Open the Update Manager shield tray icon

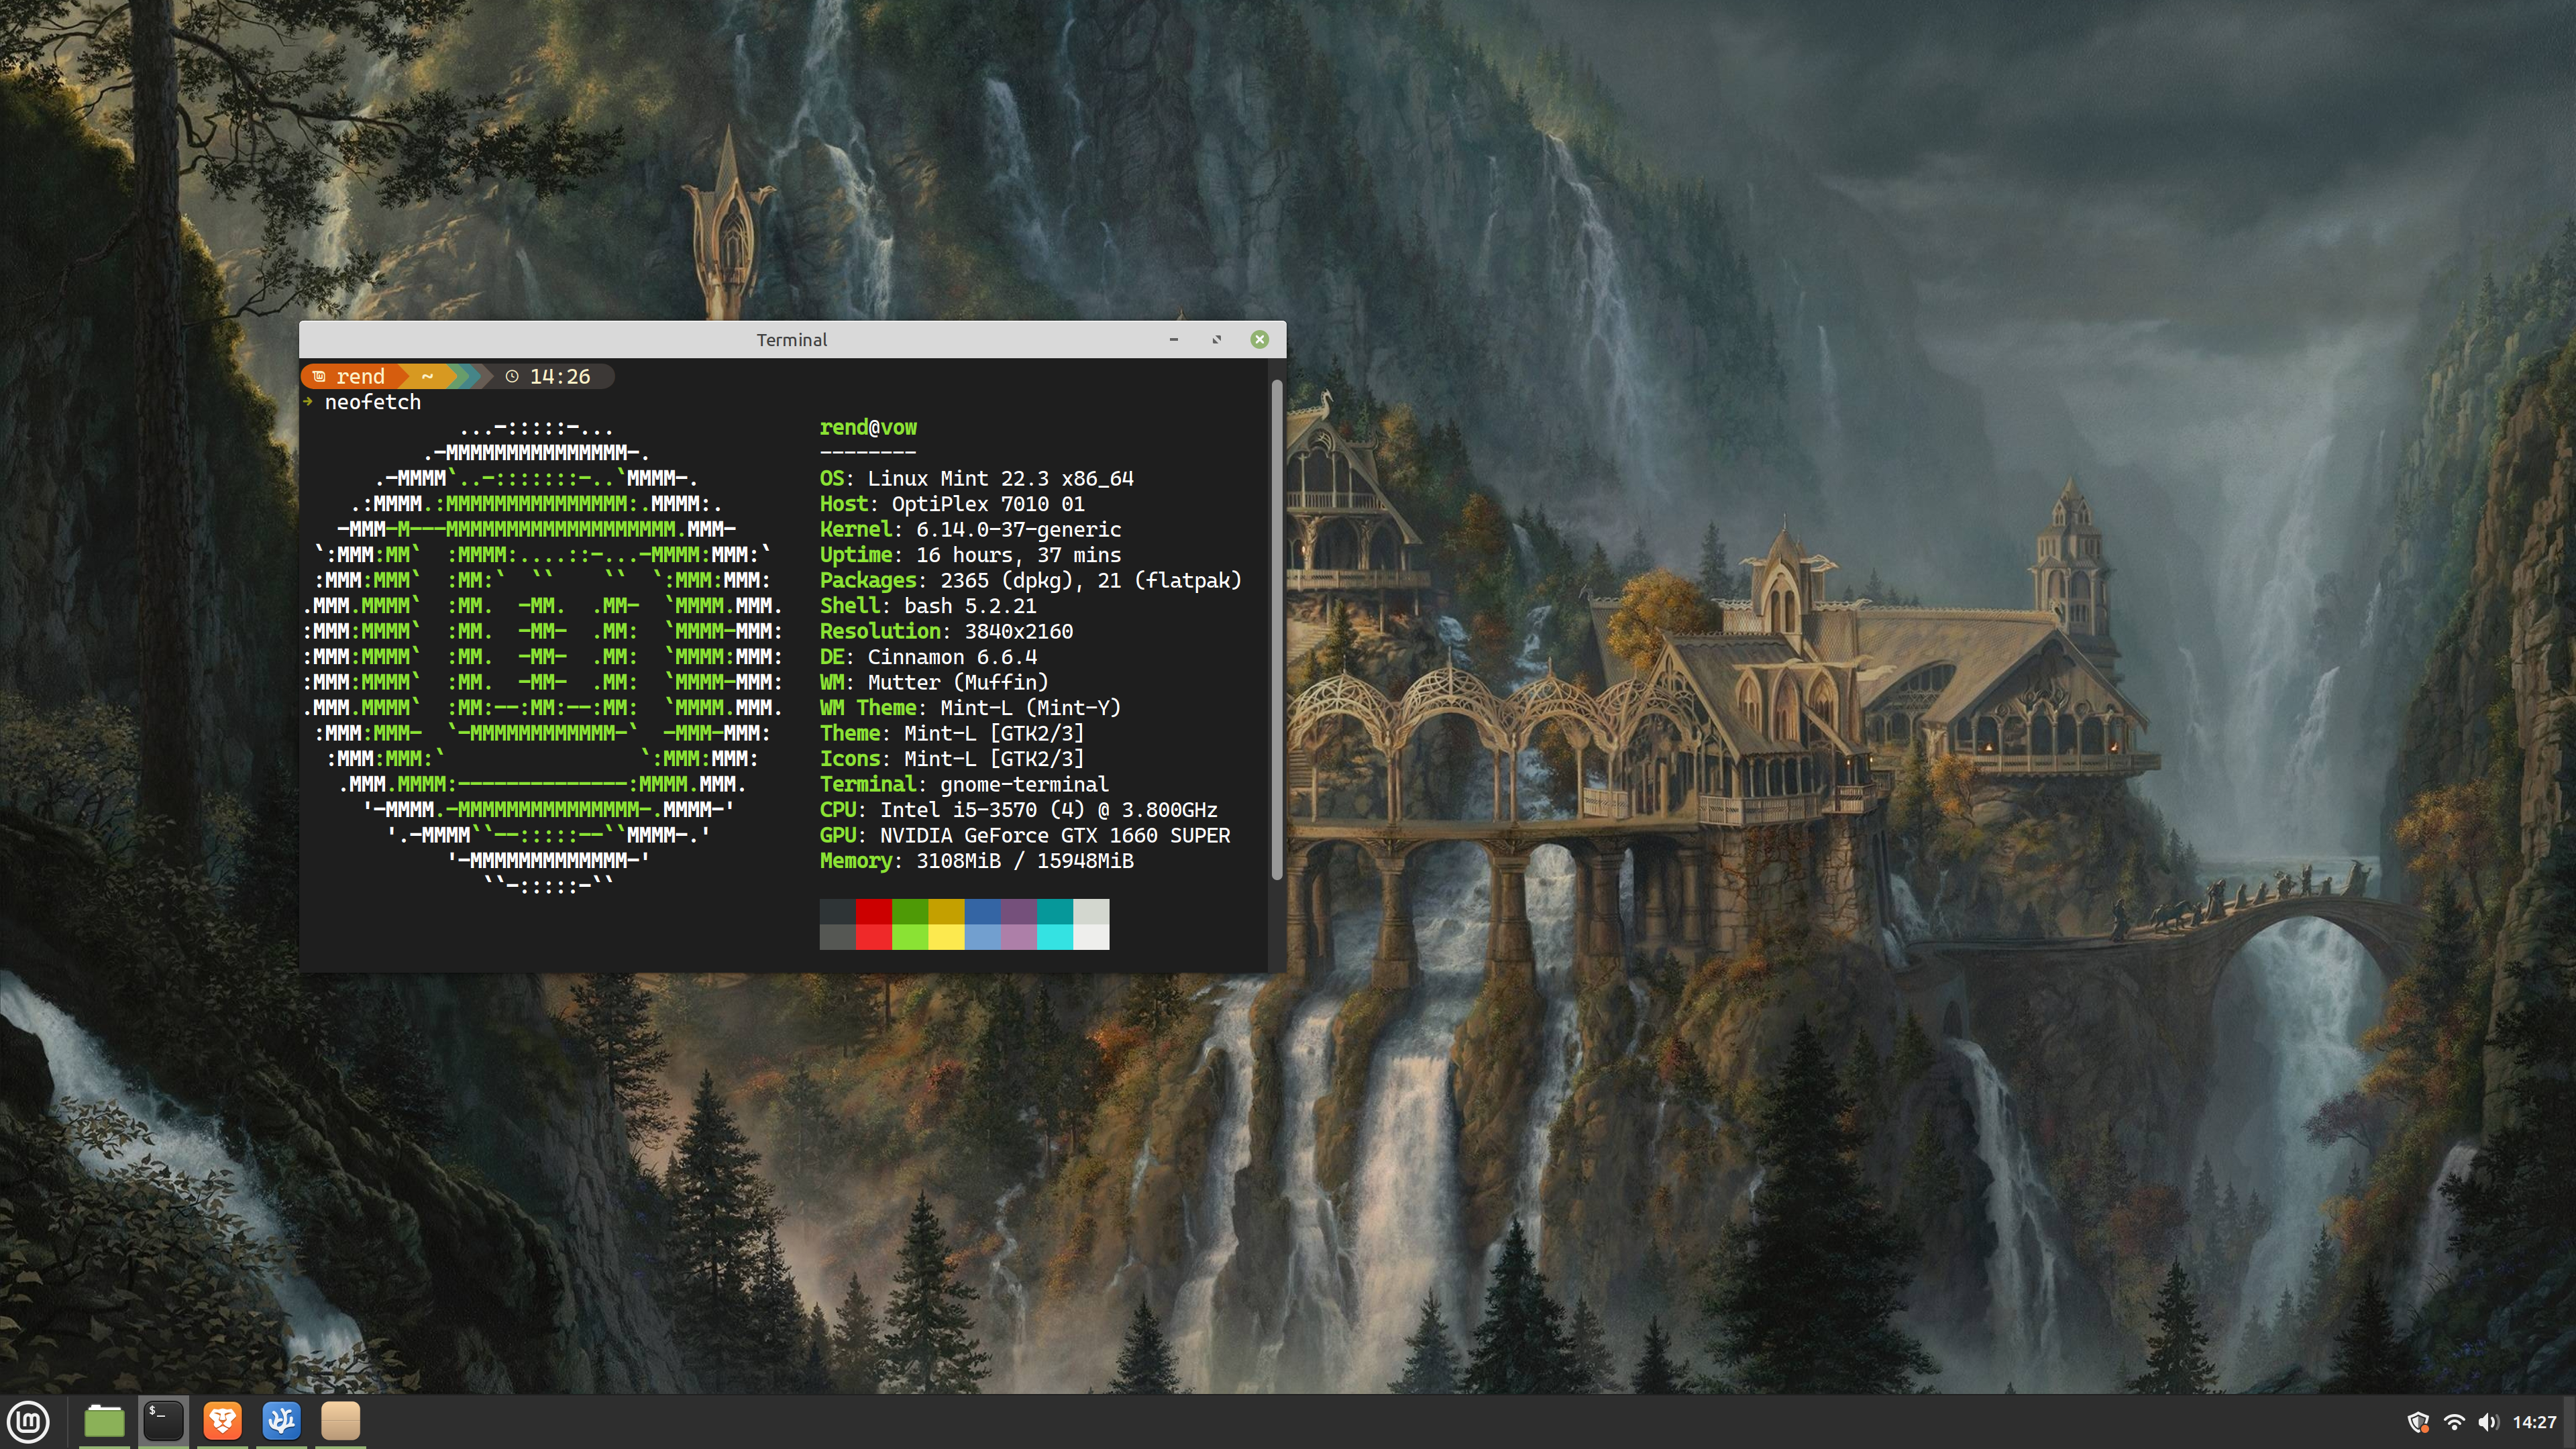[x=2418, y=1422]
